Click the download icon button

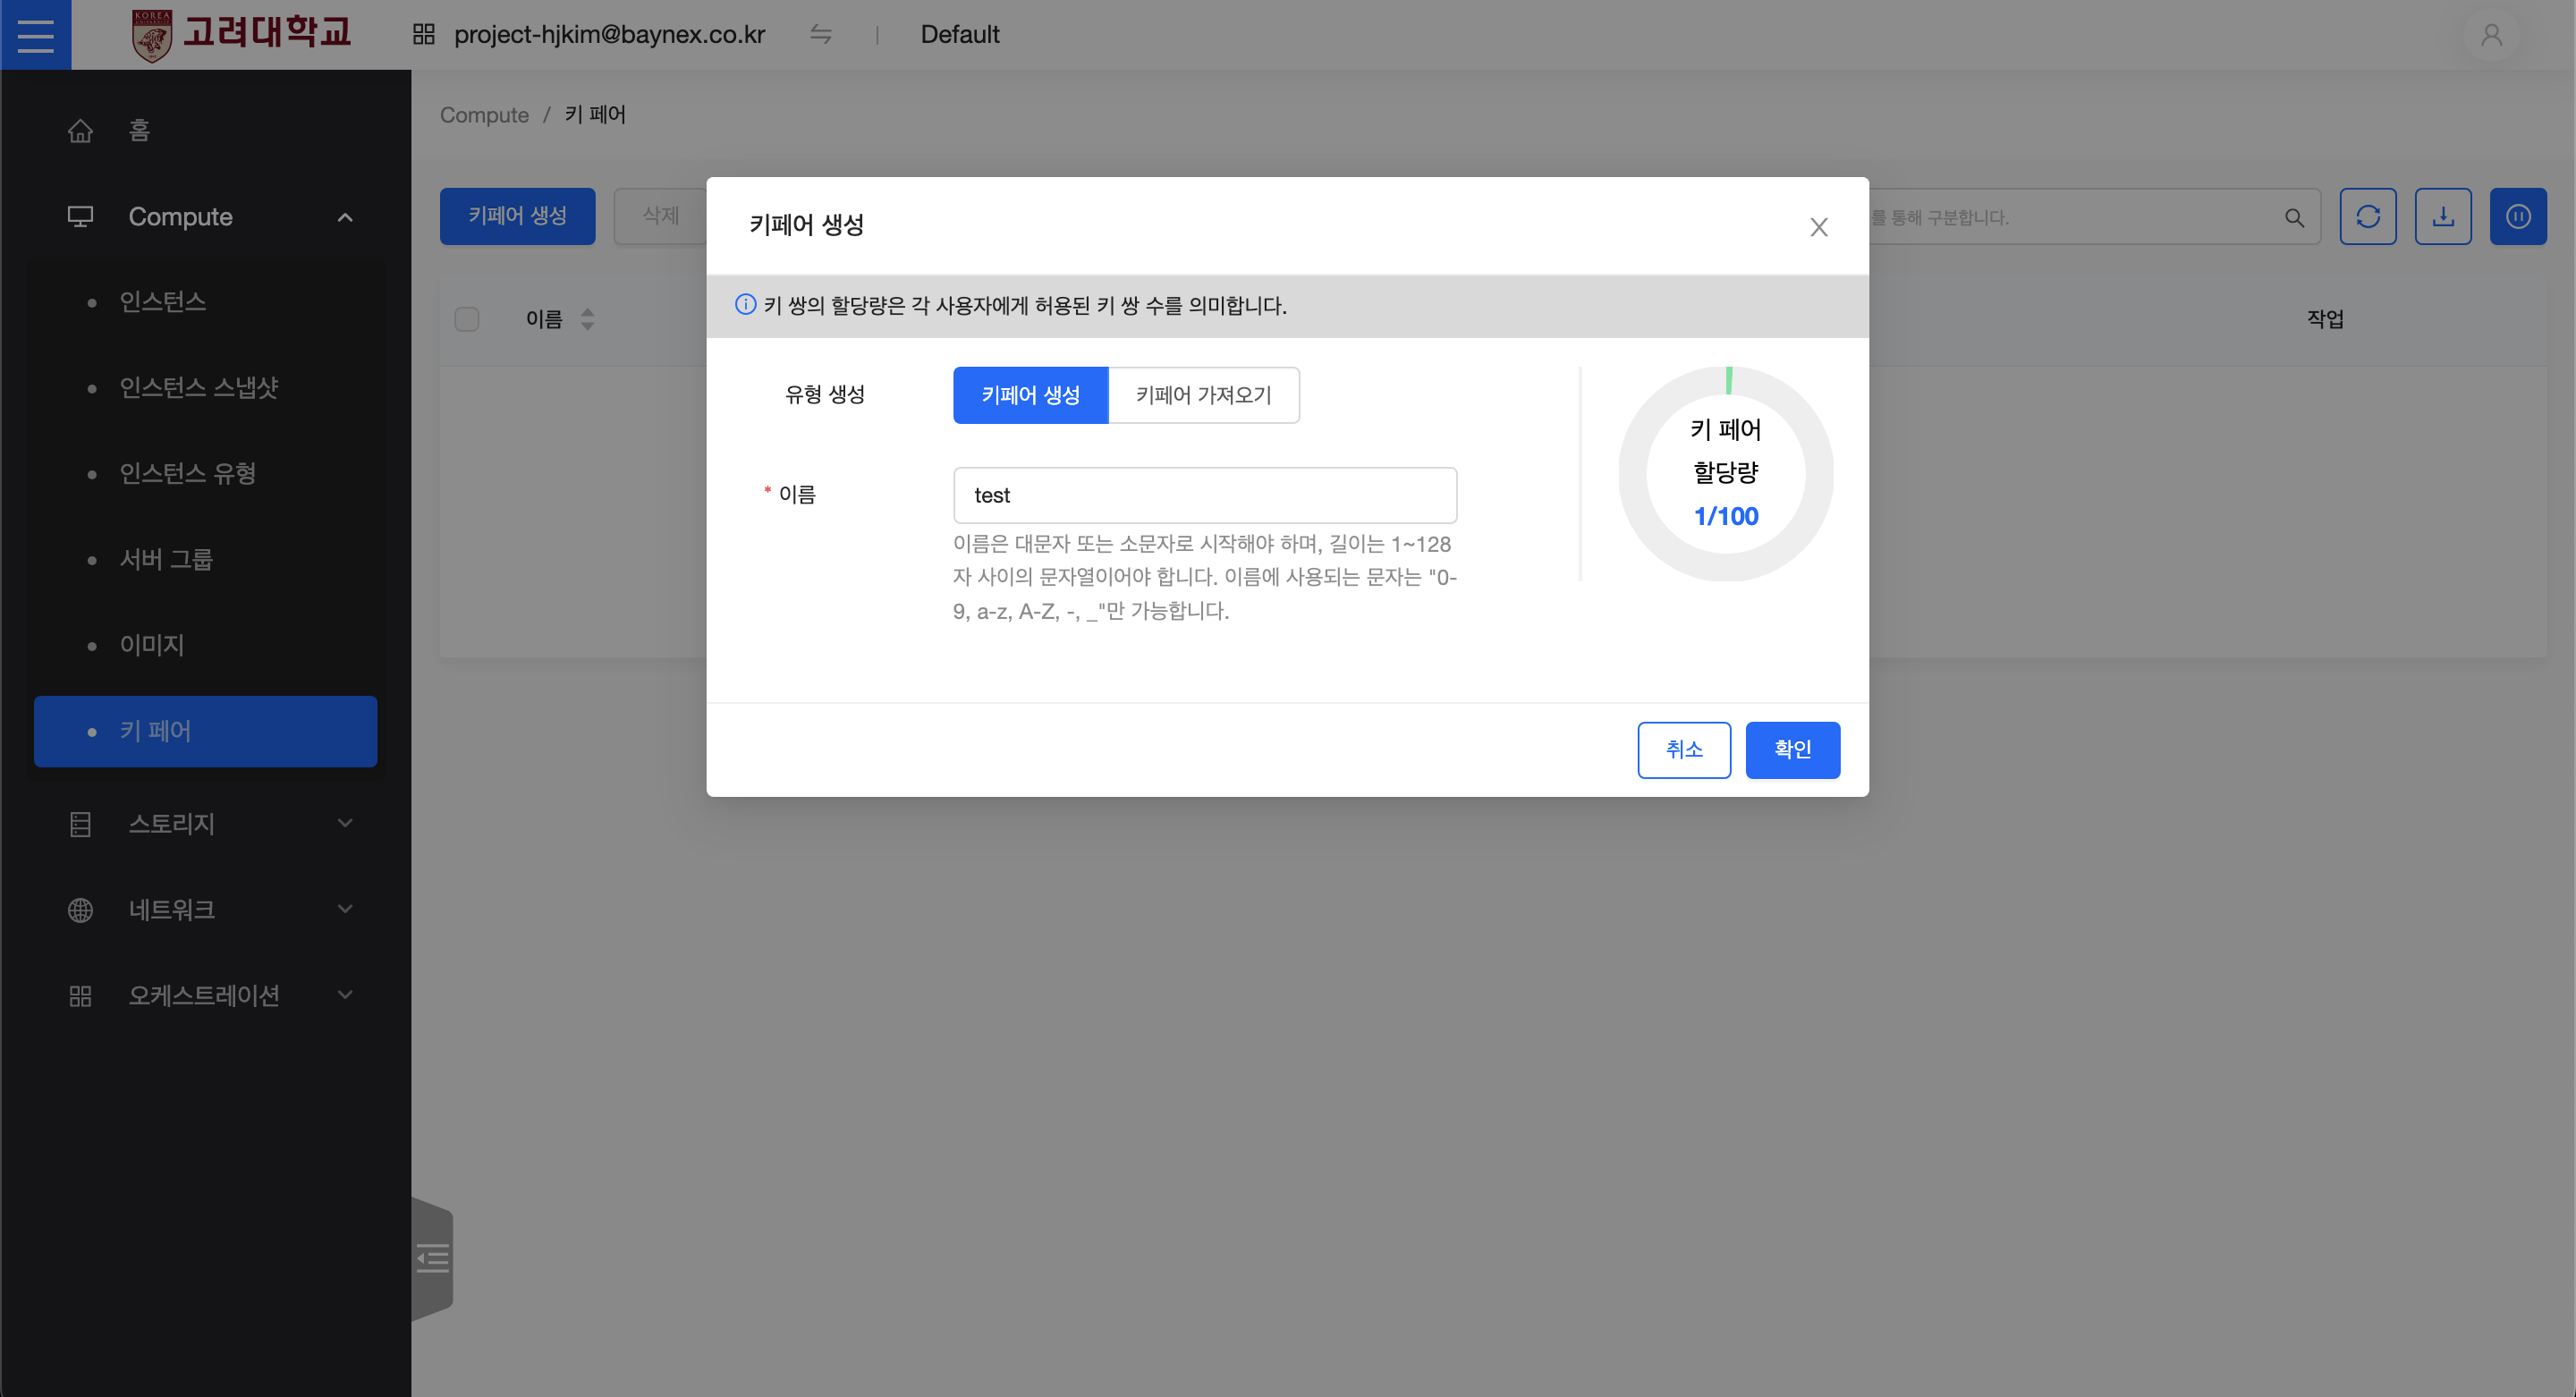[2442, 216]
